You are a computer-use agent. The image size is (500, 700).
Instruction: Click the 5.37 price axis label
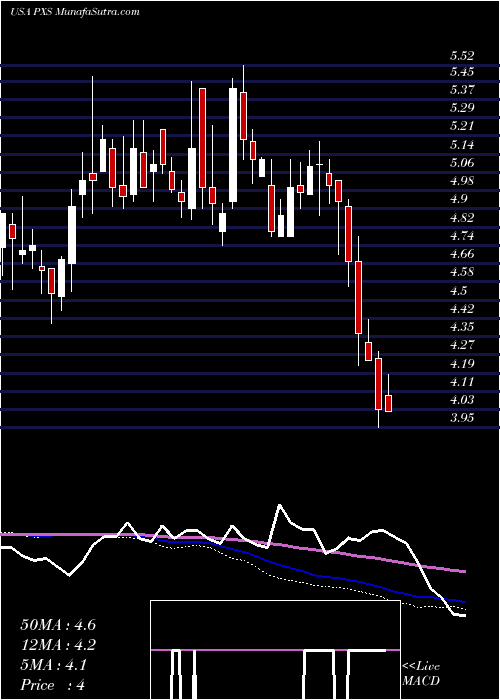click(x=462, y=90)
